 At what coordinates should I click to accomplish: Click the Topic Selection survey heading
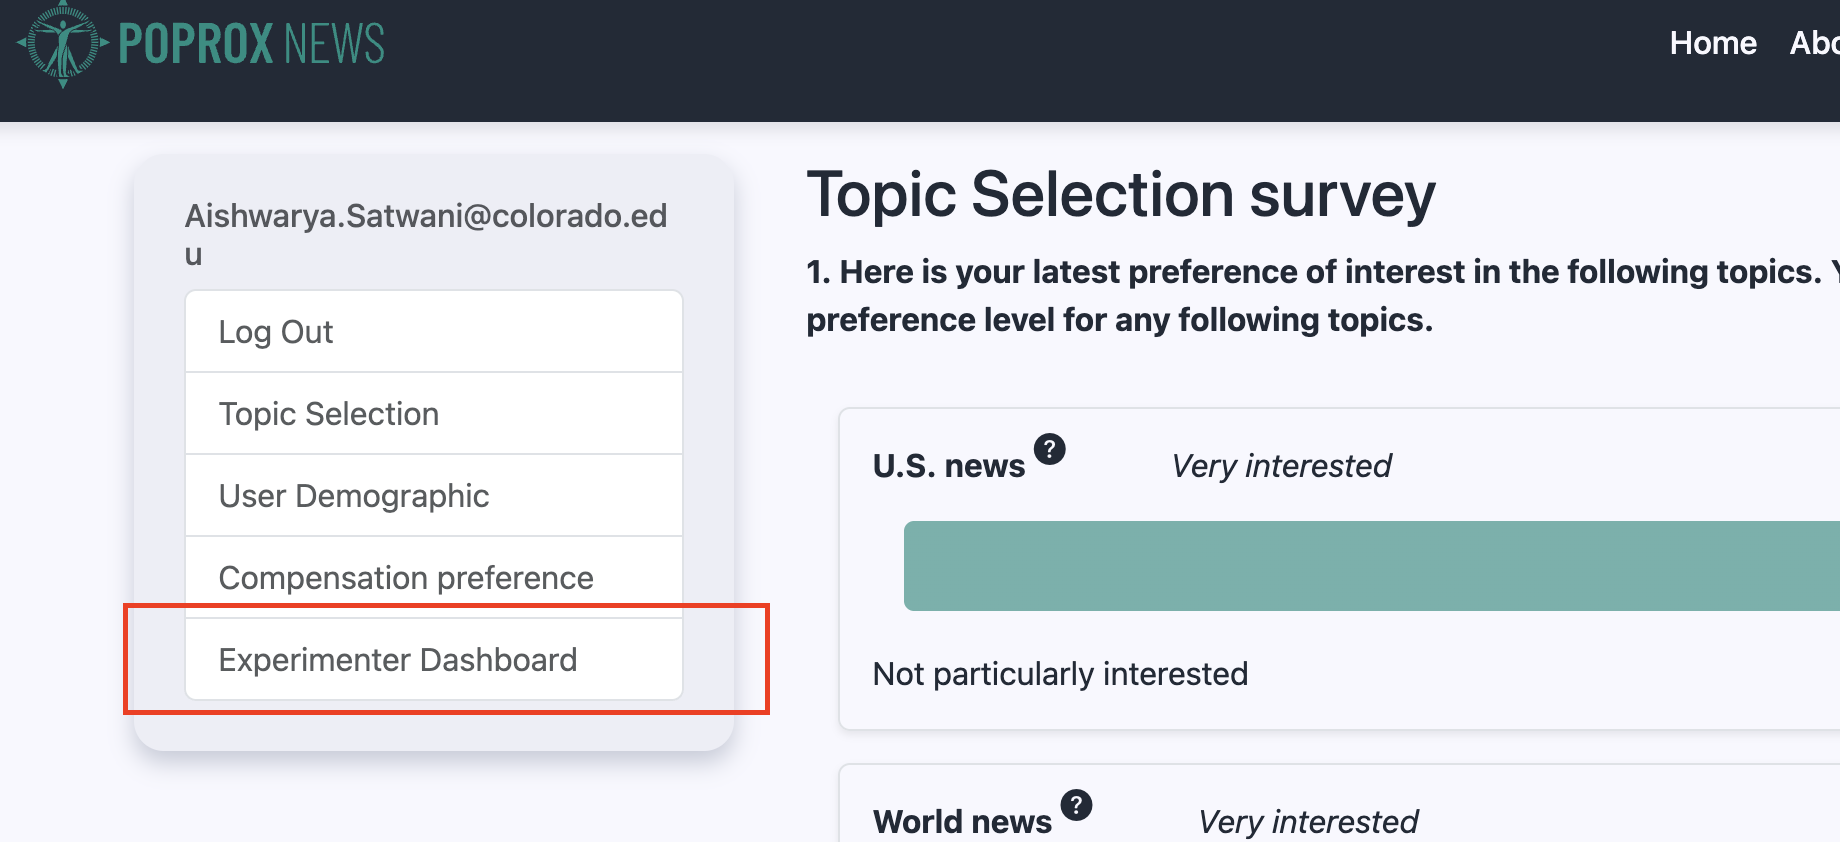pos(1120,194)
